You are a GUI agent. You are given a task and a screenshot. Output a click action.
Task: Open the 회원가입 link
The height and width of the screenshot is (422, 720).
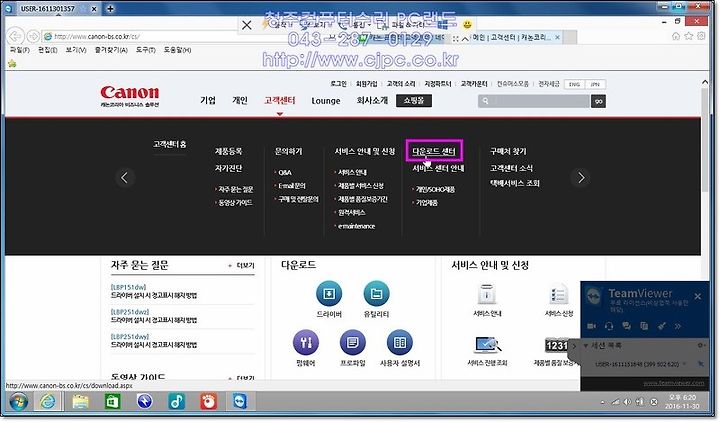(366, 84)
